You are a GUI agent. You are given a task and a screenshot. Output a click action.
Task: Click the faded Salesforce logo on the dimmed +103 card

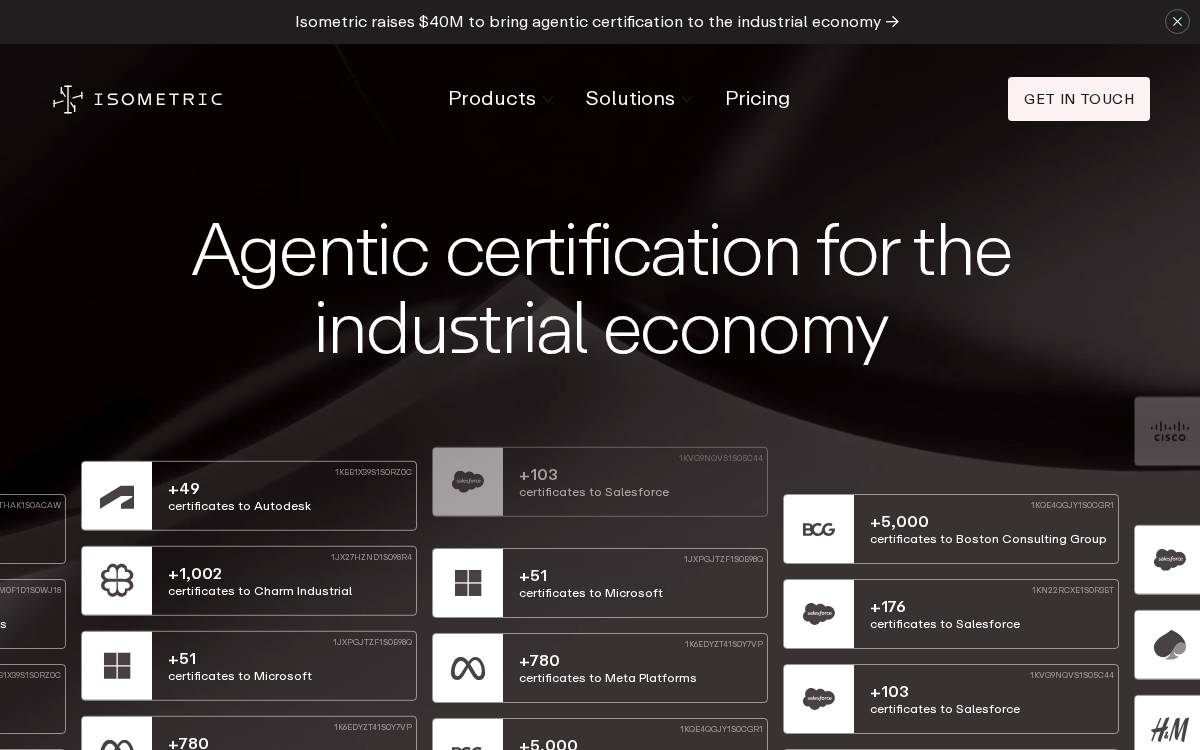(x=468, y=482)
